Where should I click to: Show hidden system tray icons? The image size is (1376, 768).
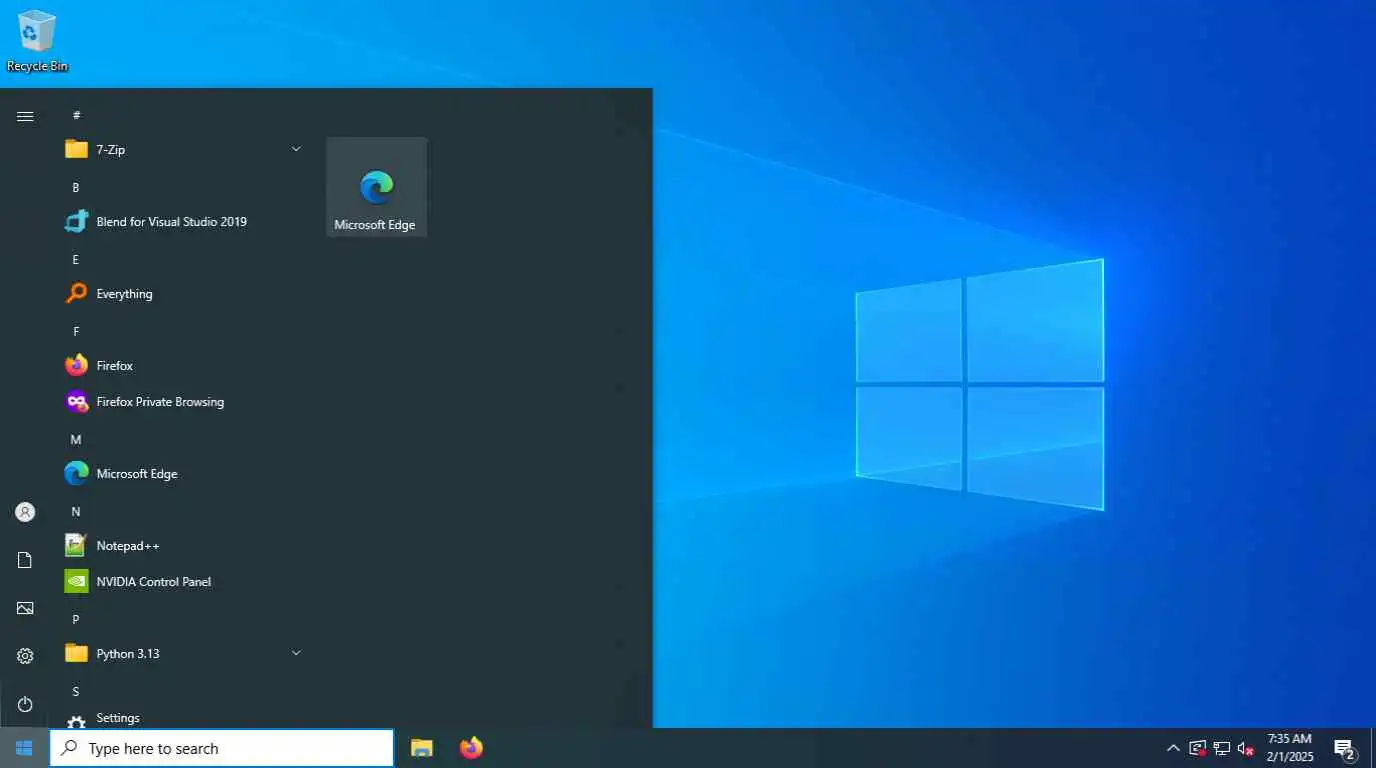(x=1173, y=748)
